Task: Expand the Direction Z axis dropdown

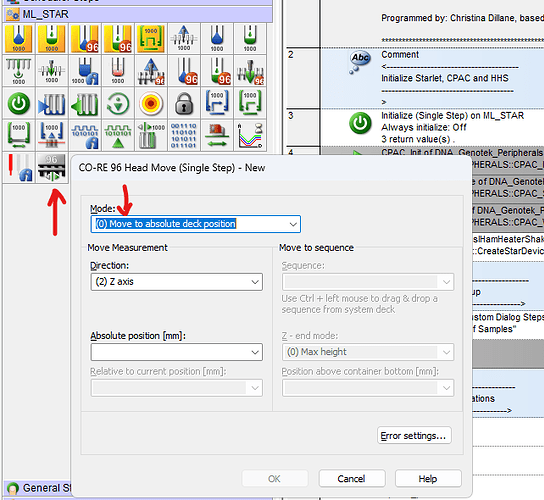Action: coord(177,282)
